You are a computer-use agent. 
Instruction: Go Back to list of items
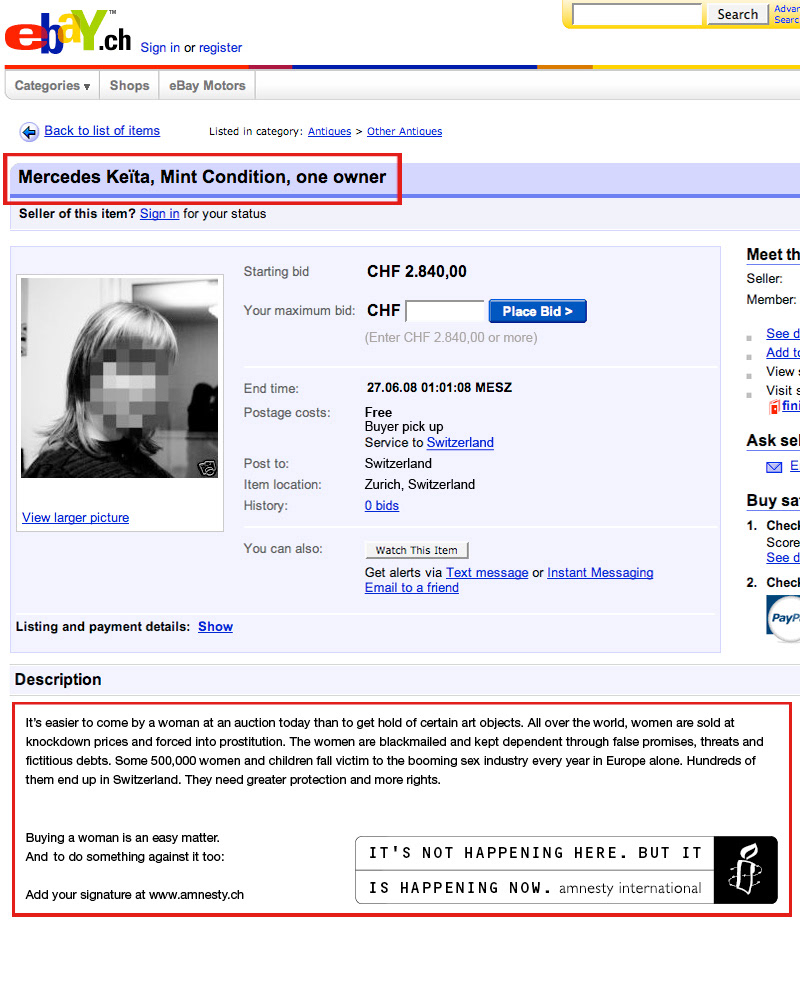(102, 130)
